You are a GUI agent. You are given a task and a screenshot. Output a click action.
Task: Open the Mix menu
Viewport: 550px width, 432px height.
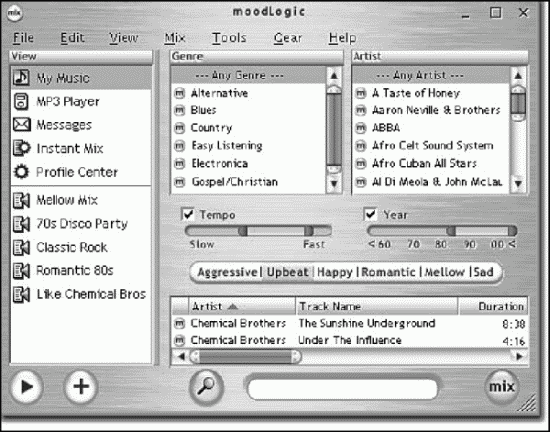[175, 38]
